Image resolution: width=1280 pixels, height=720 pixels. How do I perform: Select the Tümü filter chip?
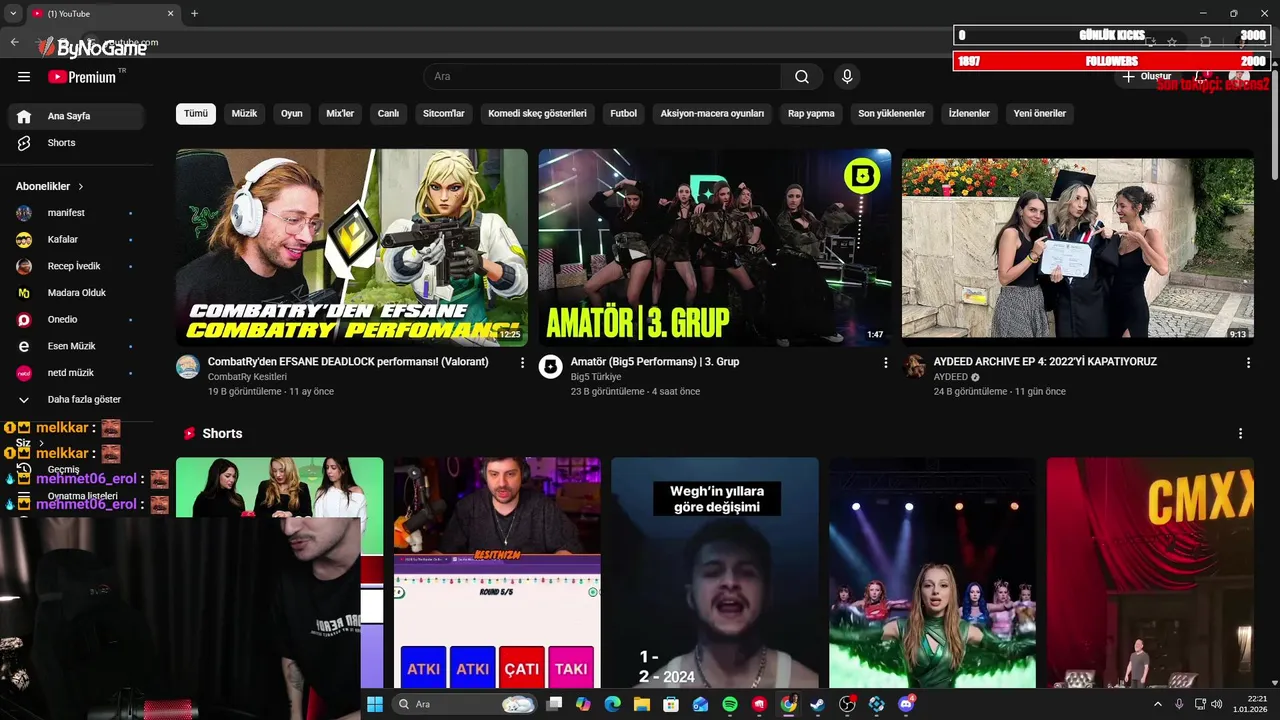[196, 113]
